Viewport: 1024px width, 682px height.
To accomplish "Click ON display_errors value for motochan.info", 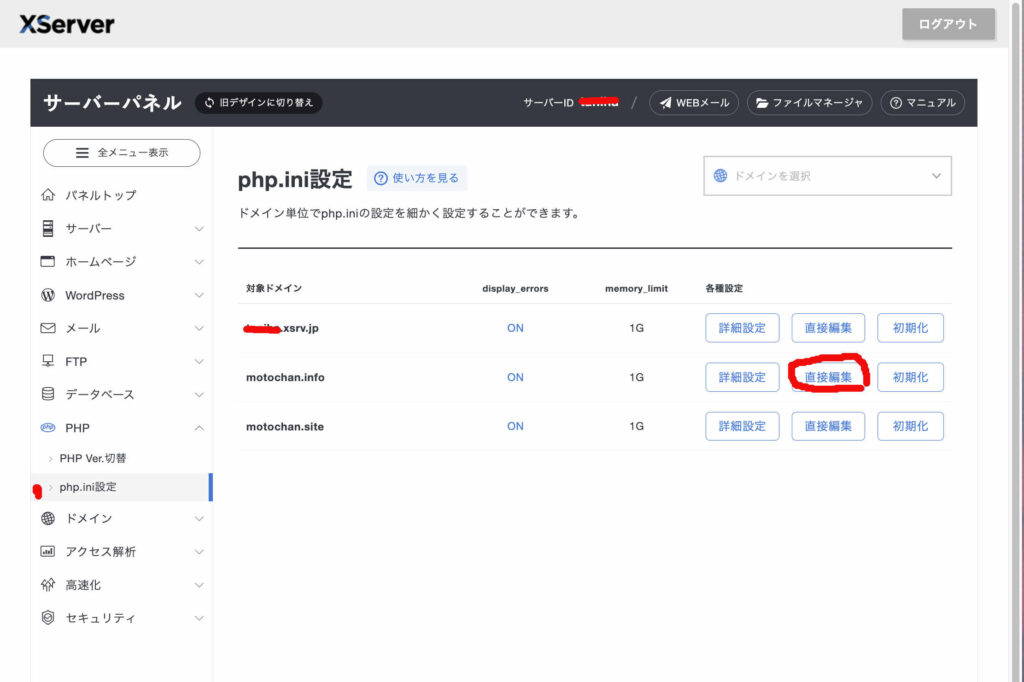I will point(515,378).
